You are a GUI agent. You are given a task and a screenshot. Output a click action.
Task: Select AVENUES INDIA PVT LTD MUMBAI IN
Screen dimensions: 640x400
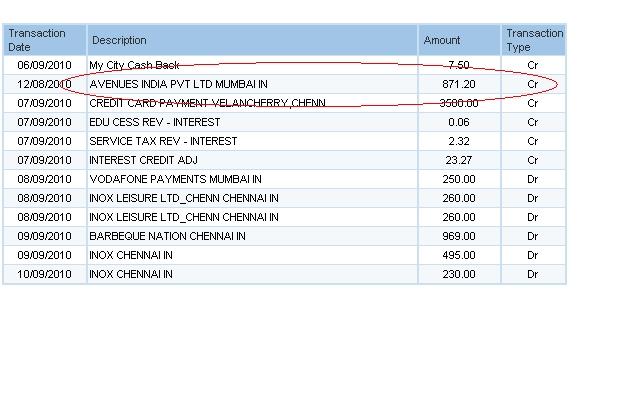(178, 84)
